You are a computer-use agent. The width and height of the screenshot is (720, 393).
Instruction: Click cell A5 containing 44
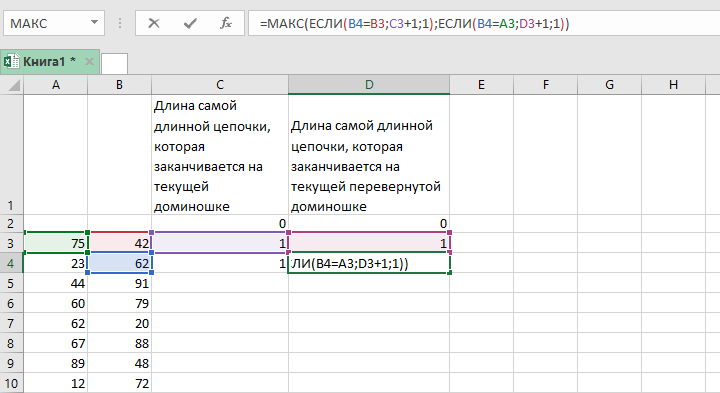click(56, 283)
